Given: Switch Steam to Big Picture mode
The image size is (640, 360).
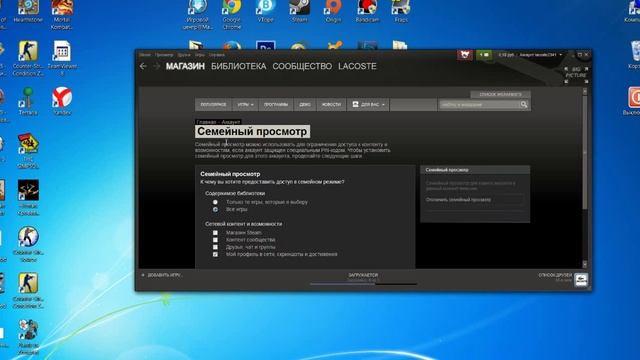Looking at the screenshot, I should coord(576,76).
